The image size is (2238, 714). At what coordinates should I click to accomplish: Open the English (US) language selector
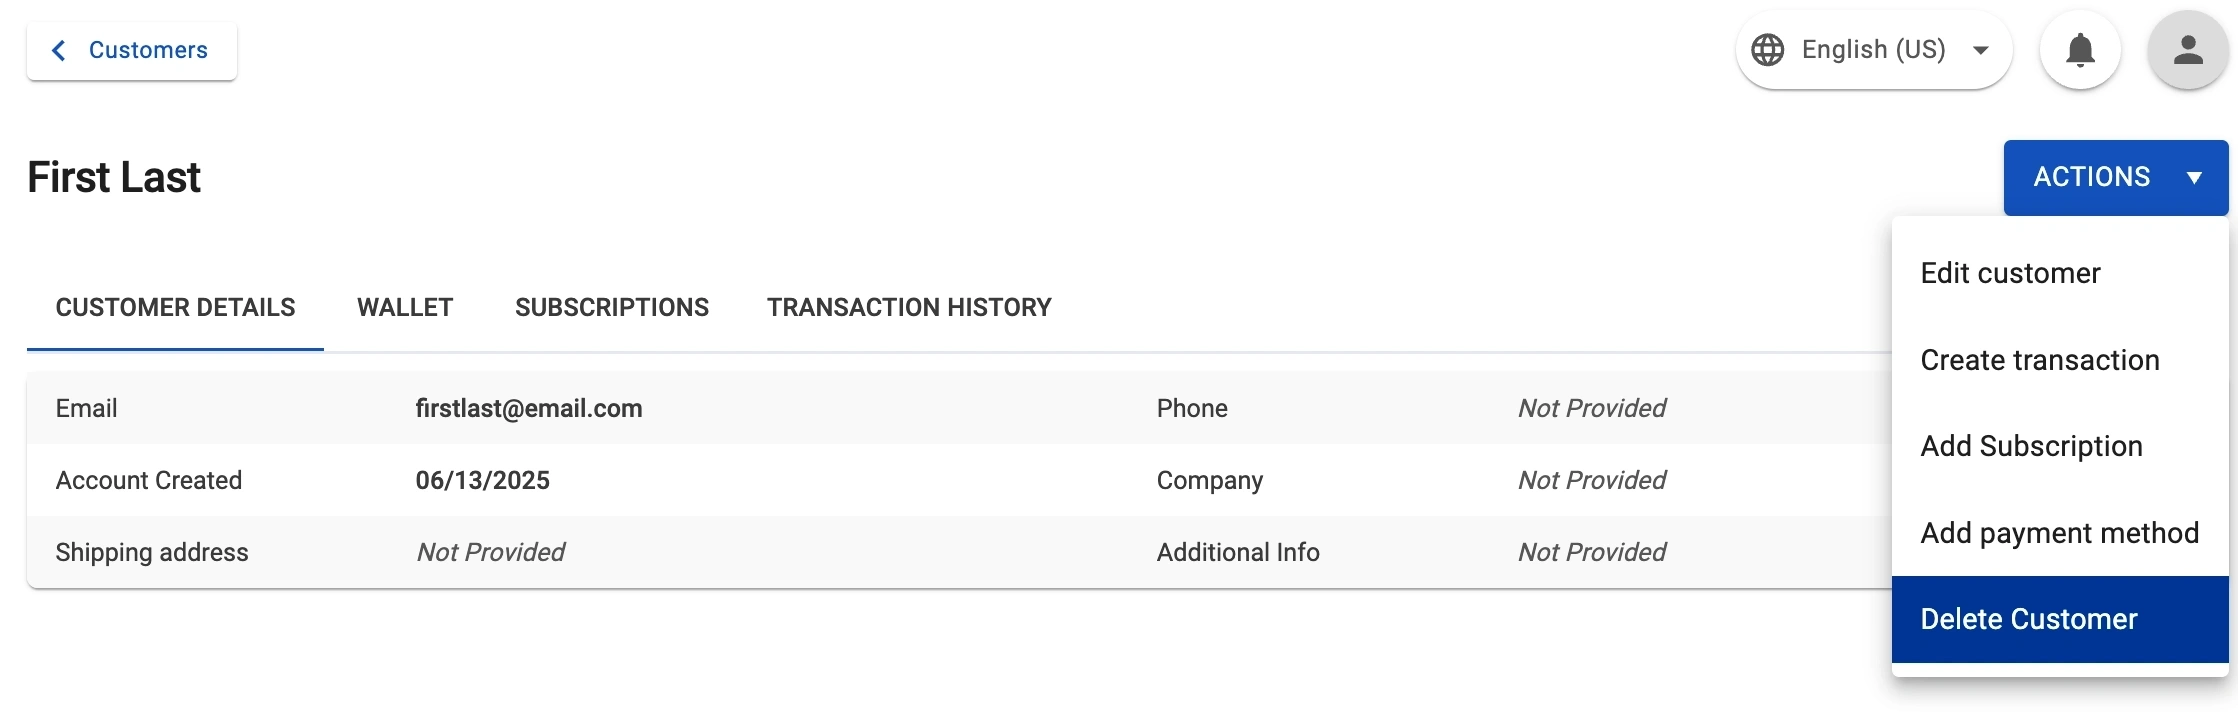click(1873, 50)
